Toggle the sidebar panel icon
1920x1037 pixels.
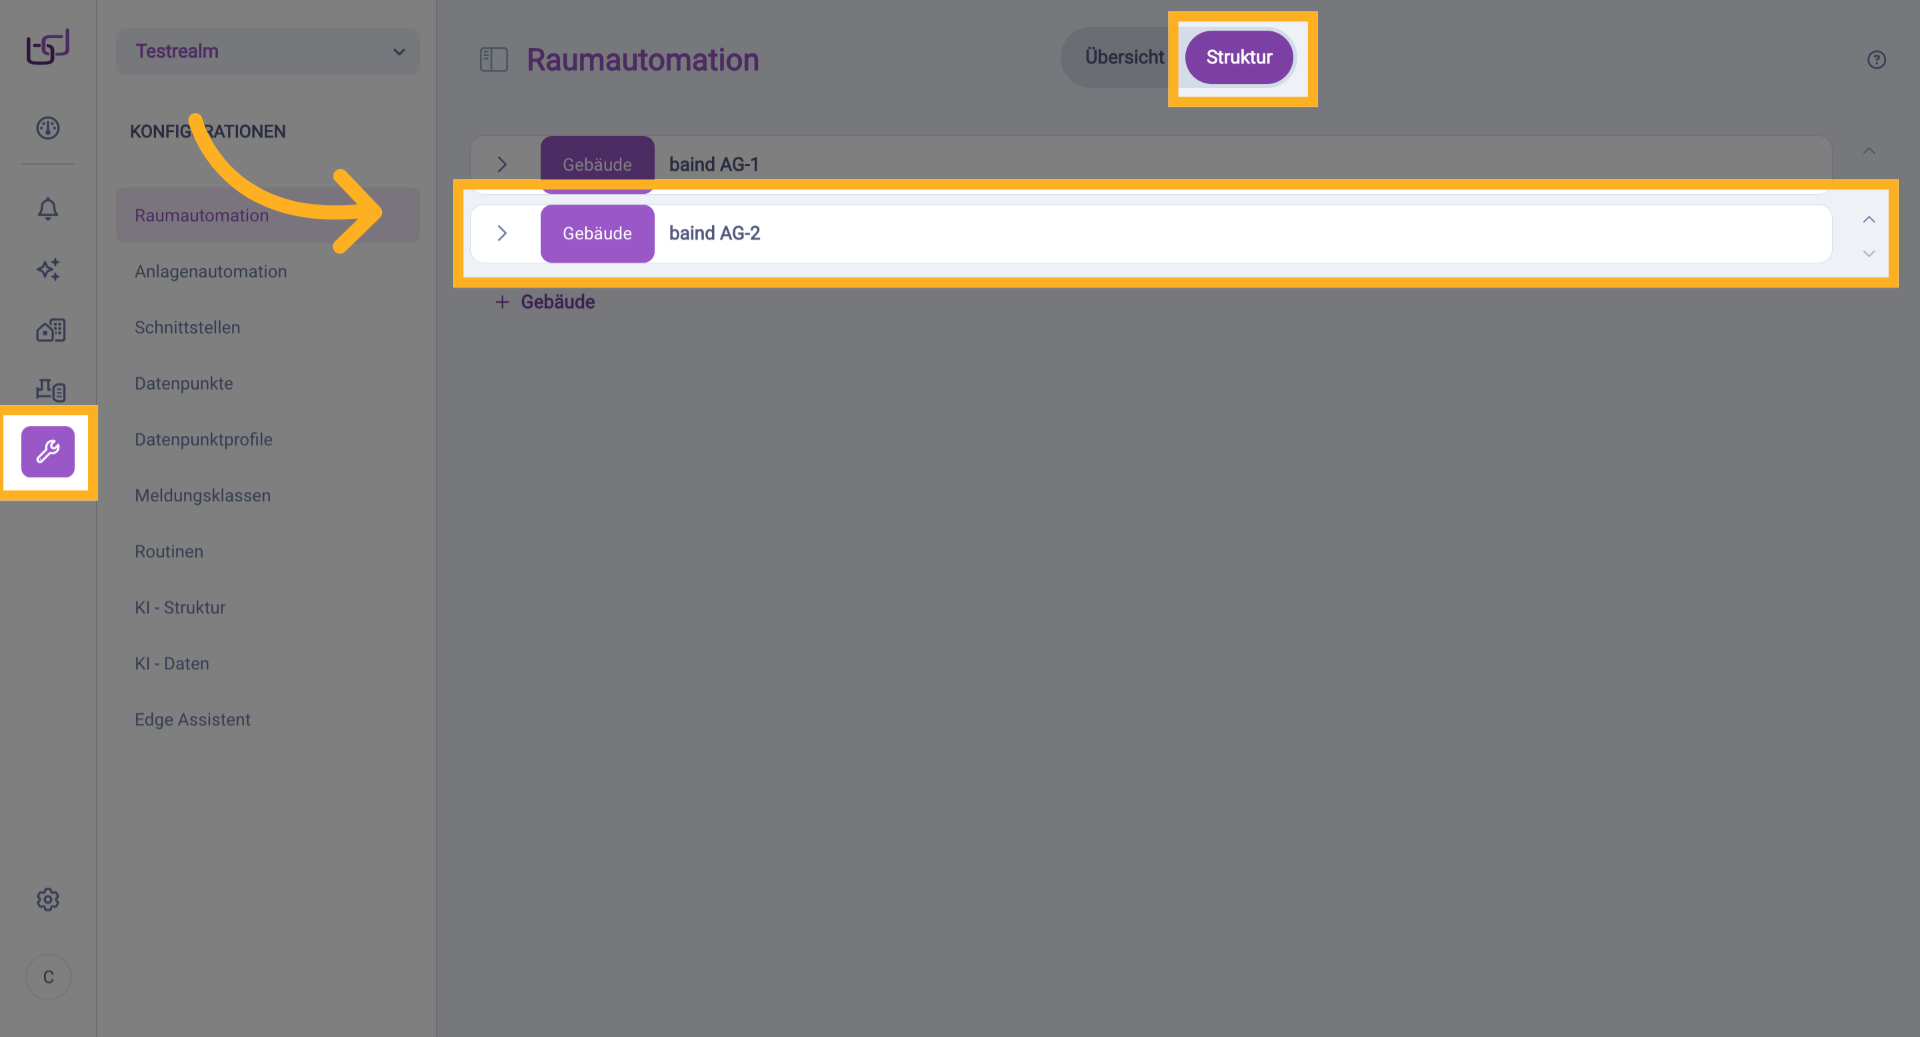494,60
